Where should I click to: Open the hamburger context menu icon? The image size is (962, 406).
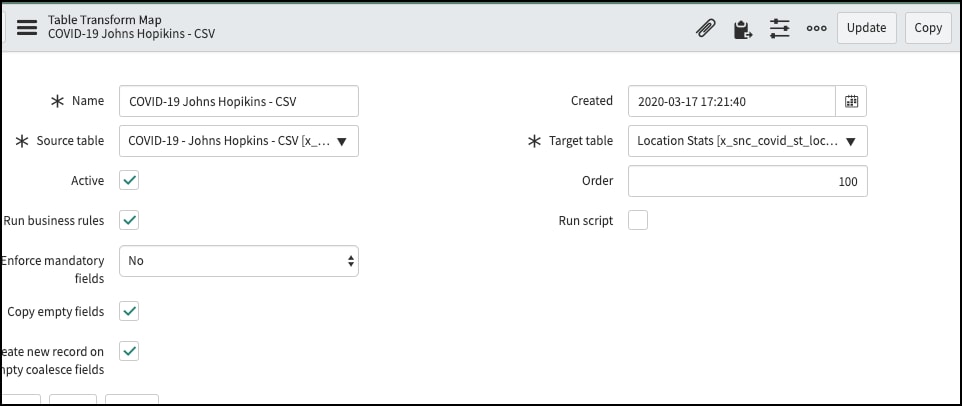click(x=27, y=27)
